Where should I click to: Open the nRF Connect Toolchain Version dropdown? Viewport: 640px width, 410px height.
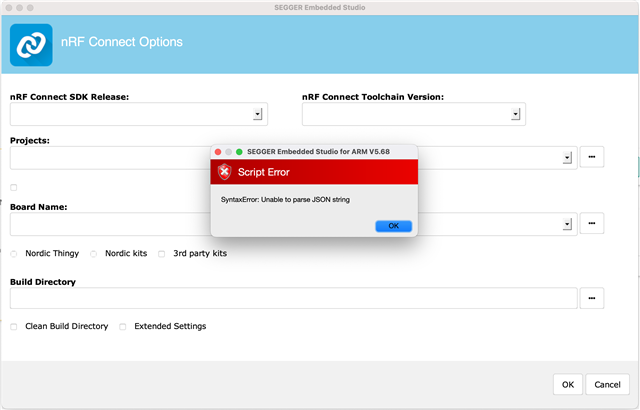point(516,114)
